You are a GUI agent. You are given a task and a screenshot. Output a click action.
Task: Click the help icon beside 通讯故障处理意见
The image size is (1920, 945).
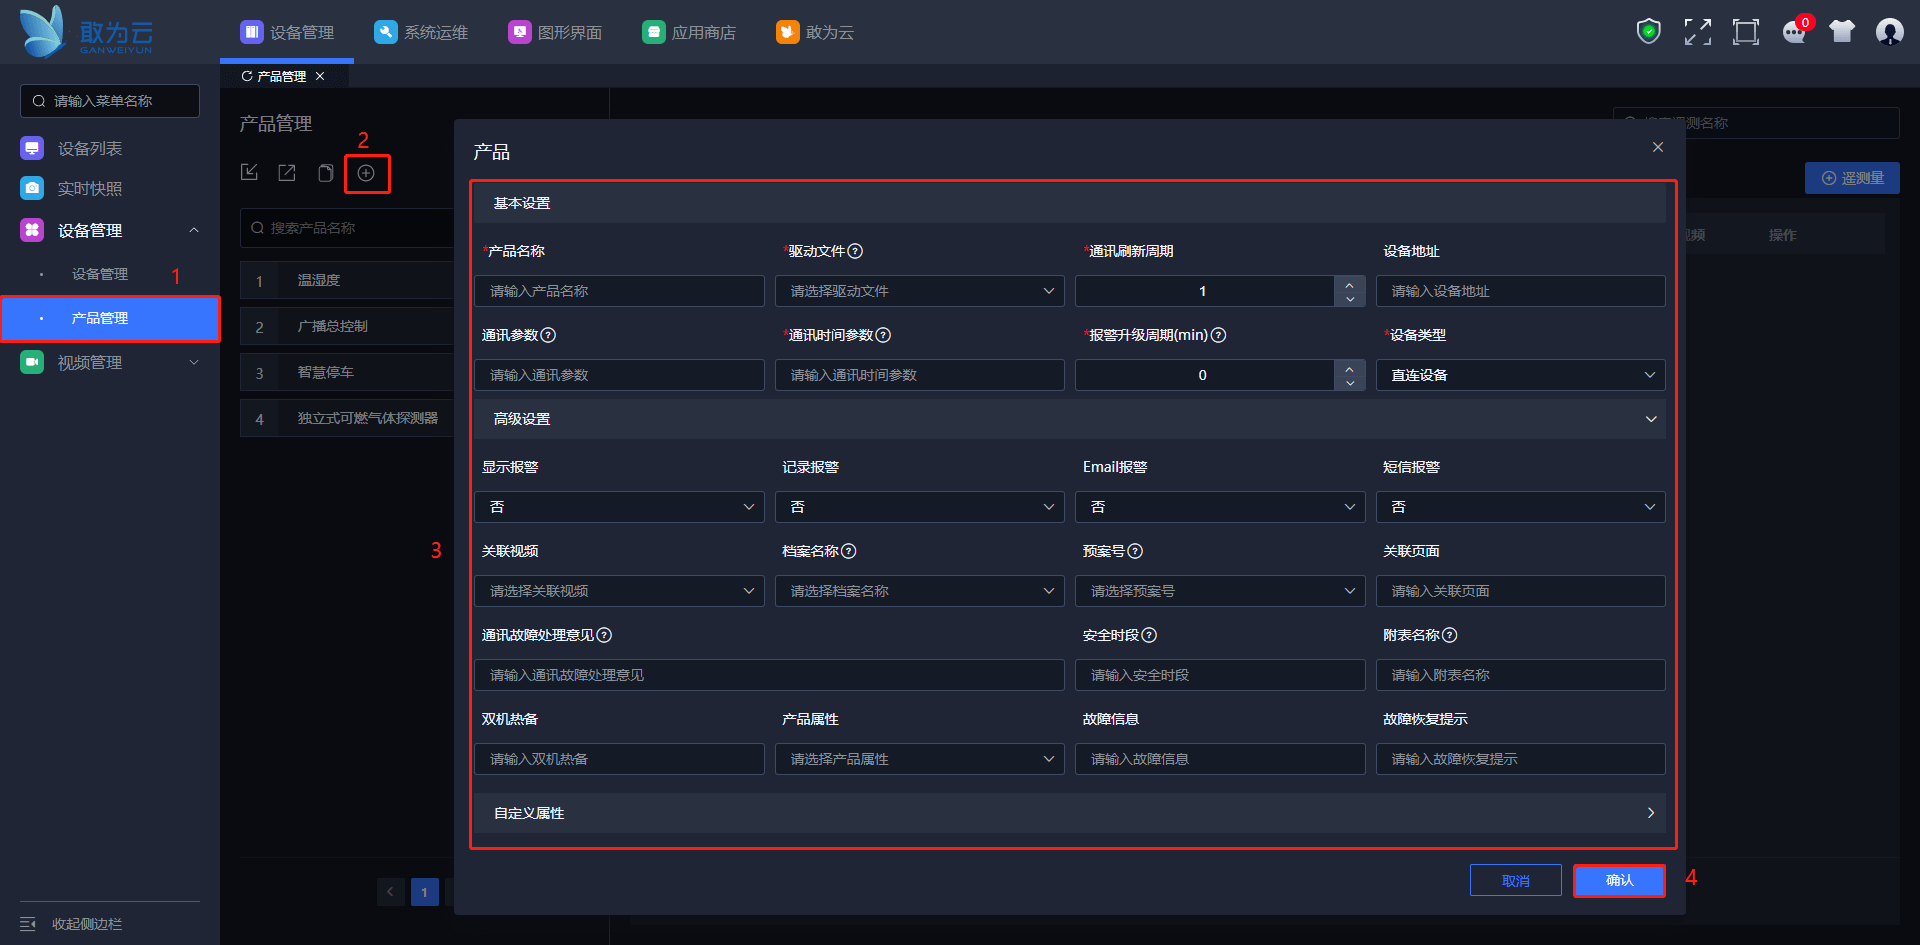point(604,635)
